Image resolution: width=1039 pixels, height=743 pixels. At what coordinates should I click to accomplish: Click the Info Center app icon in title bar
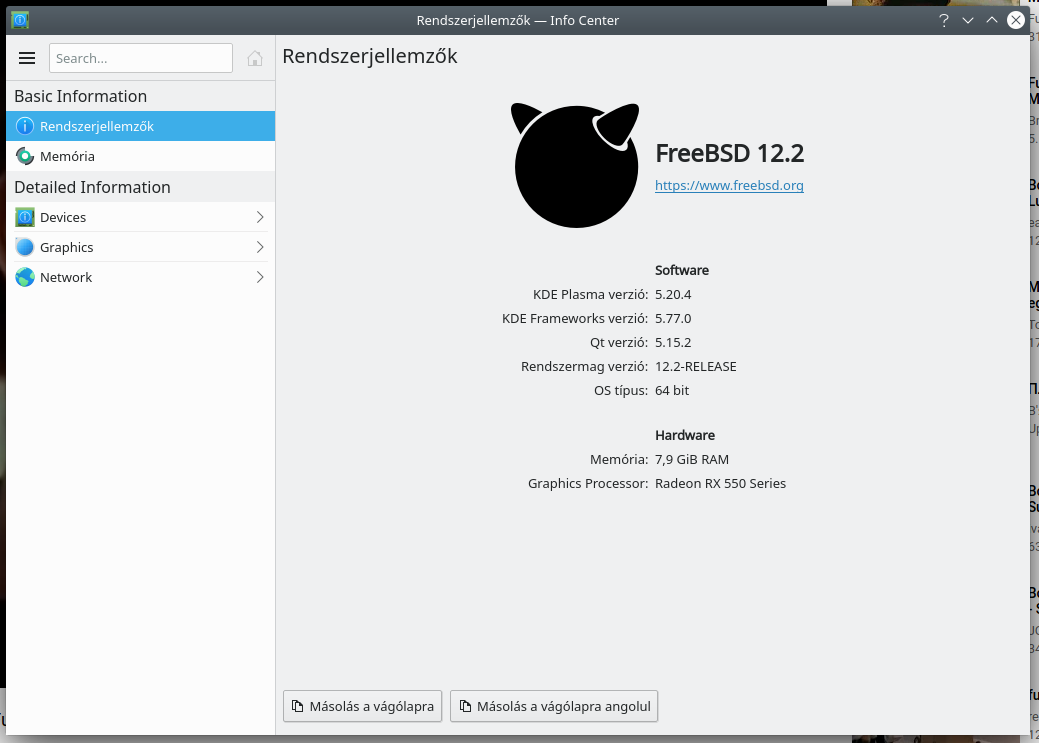click(x=21, y=20)
